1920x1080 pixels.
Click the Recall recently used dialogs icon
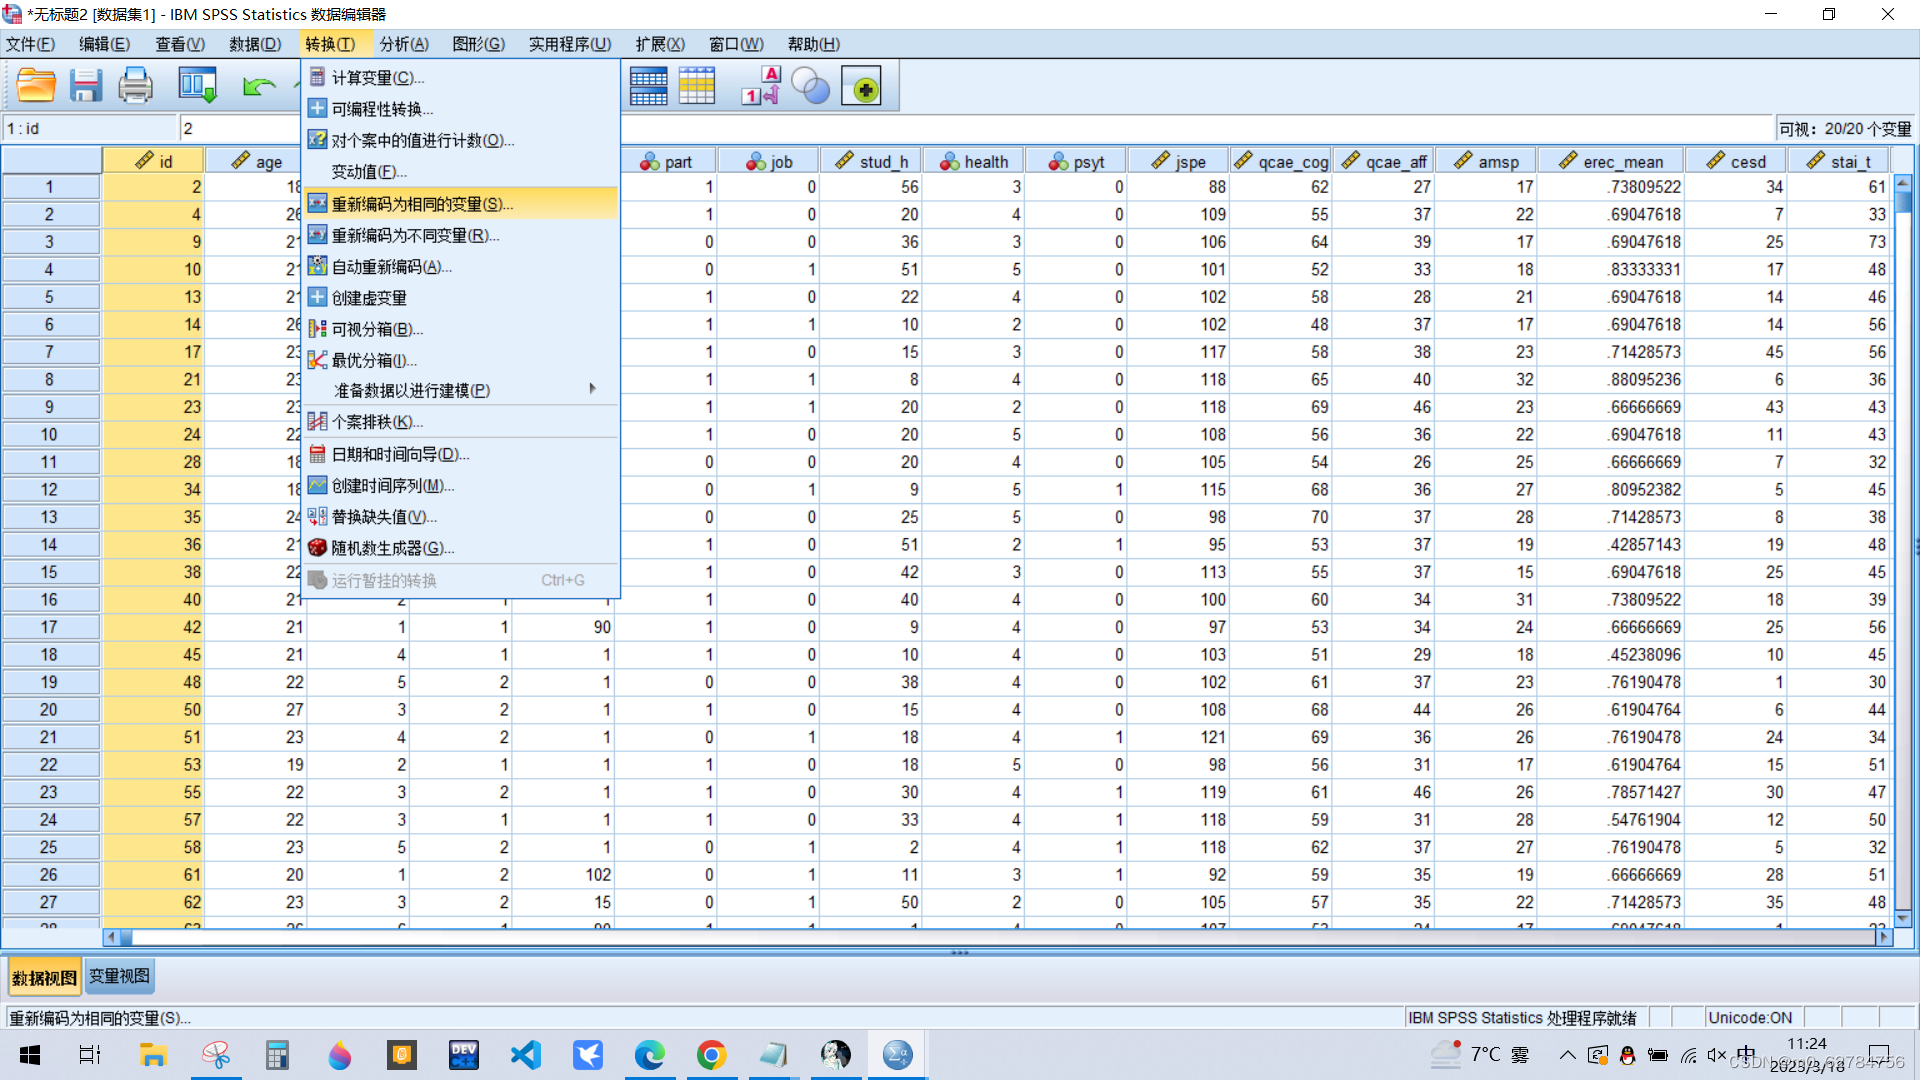197,86
